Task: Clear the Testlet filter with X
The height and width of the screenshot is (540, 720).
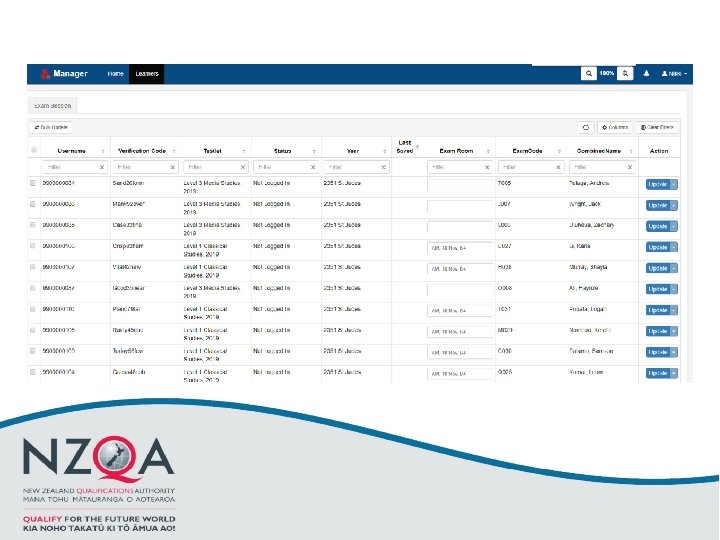Action: click(x=243, y=167)
